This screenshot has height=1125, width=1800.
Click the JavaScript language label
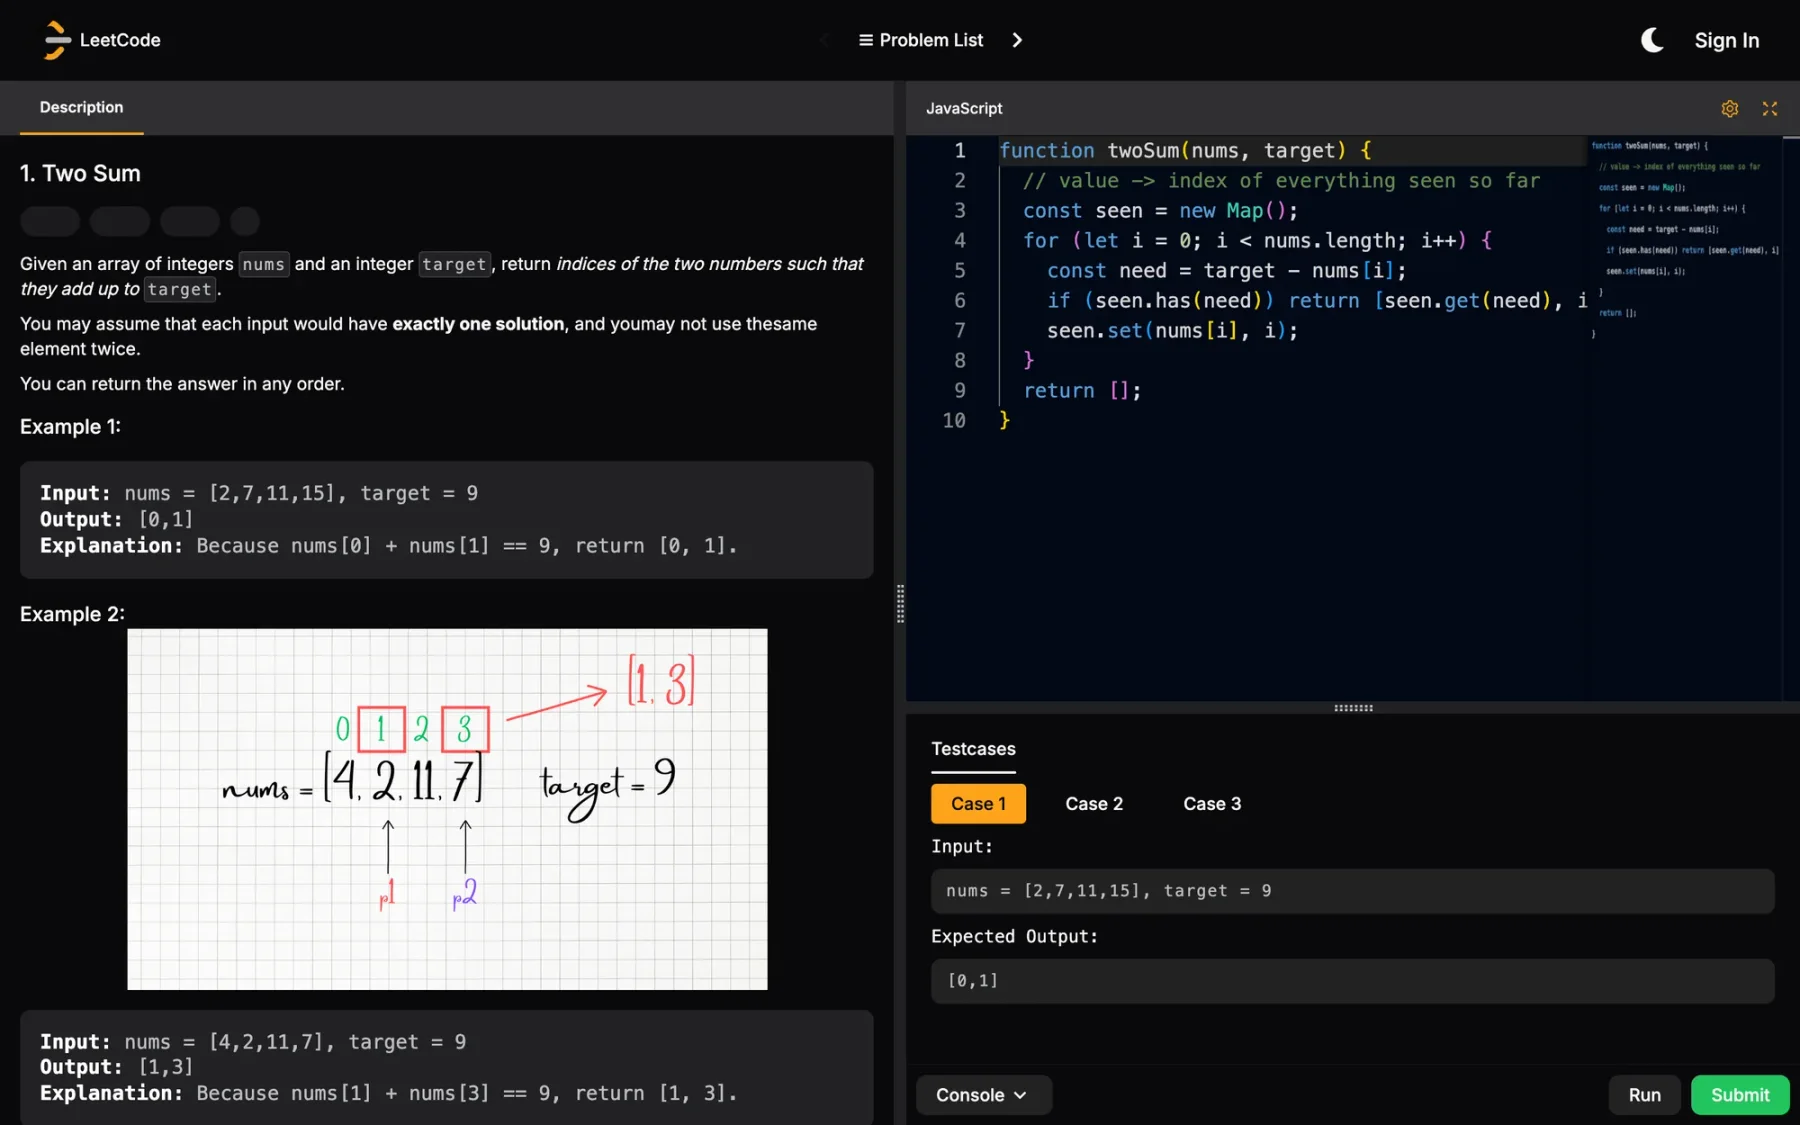[964, 108]
